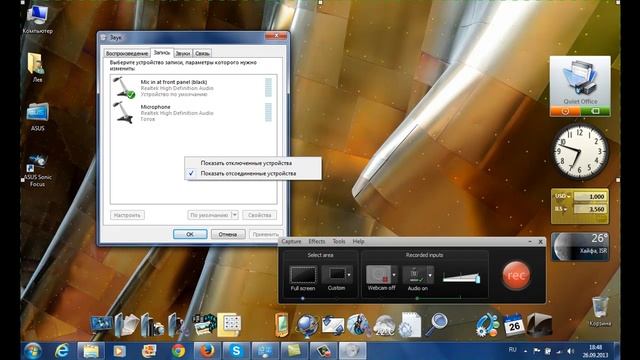This screenshot has height=360, width=640.
Task: Open the yellow grid folder dock icon
Action: [230, 325]
